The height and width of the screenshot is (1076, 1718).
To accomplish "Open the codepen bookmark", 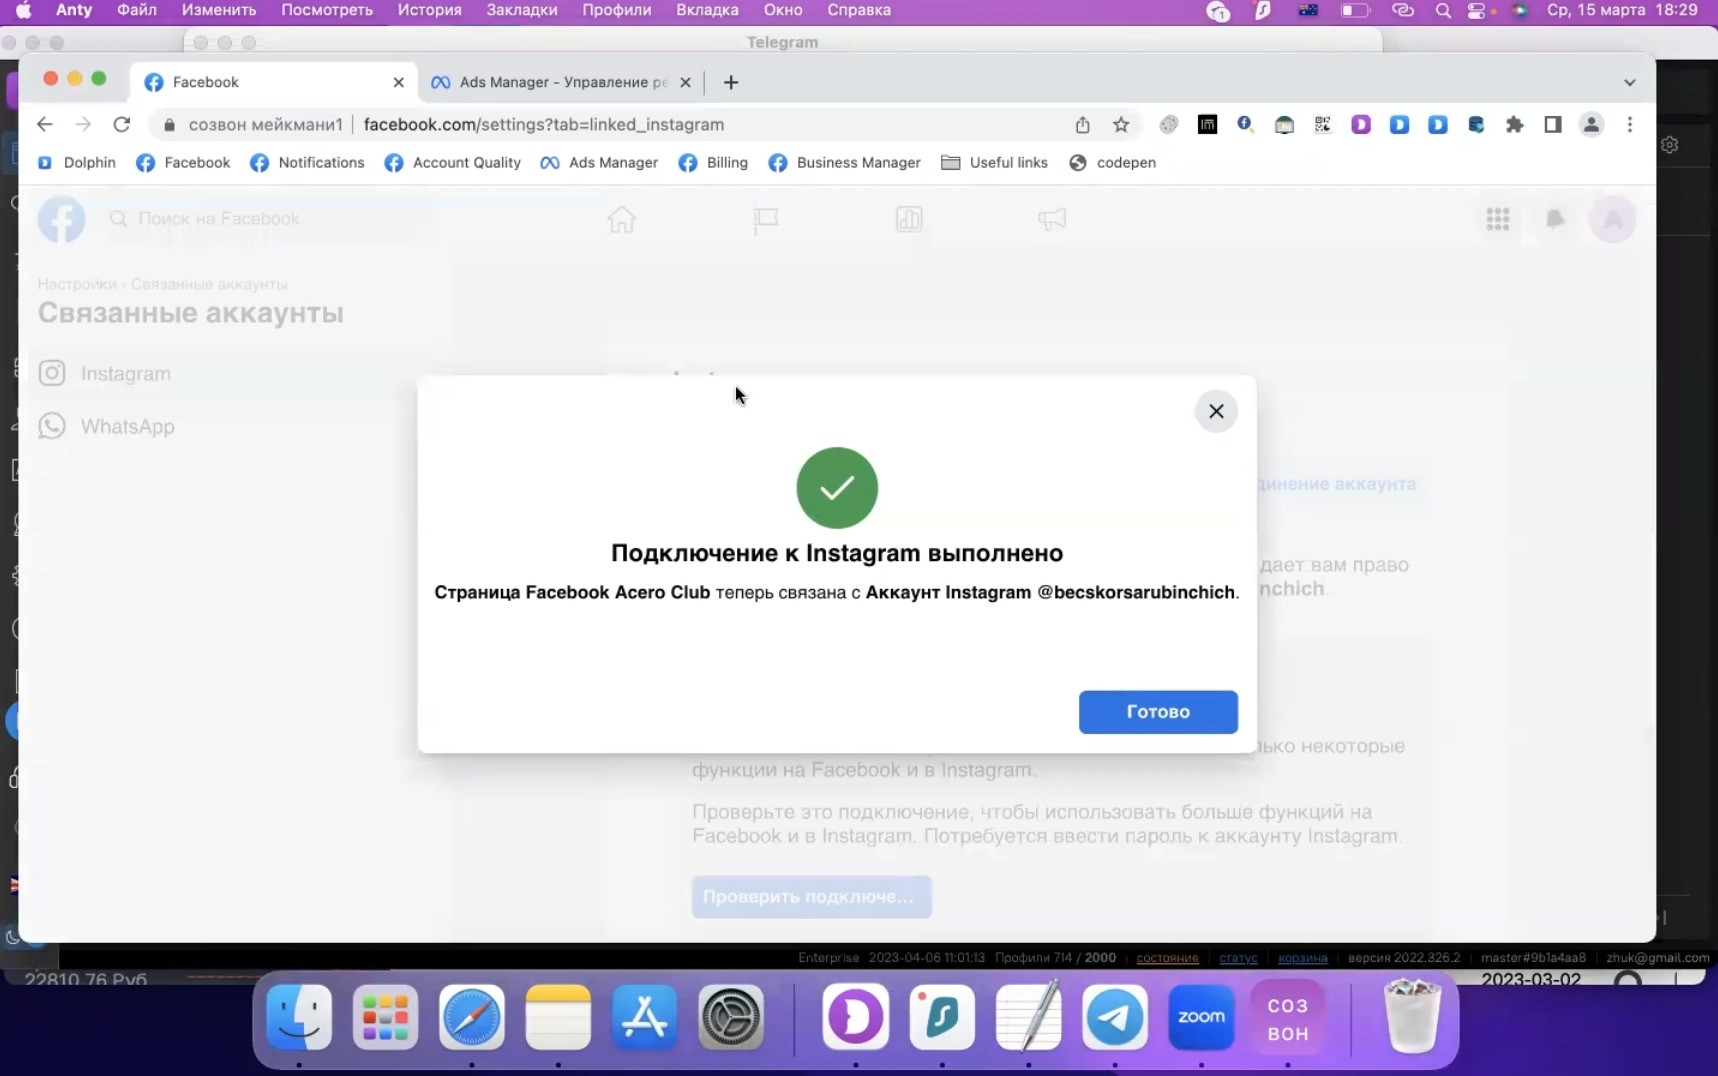I will 1112,162.
